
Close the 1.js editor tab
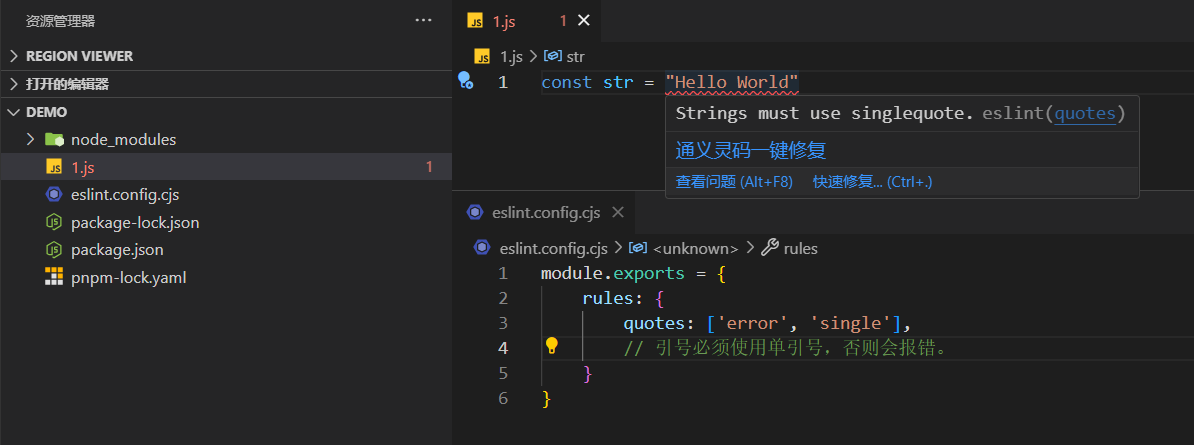[x=583, y=21]
